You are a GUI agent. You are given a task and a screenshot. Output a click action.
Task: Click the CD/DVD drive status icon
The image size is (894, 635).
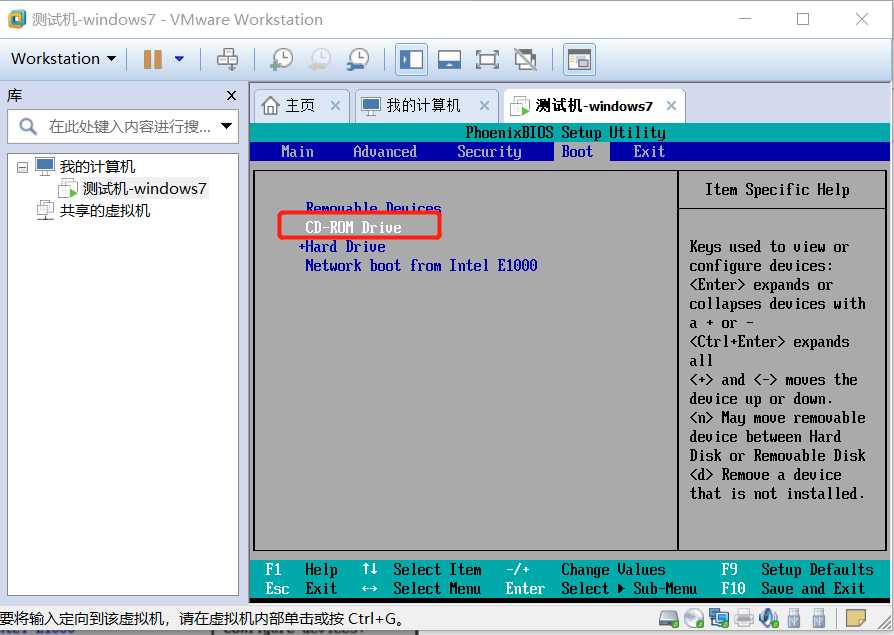pyautogui.click(x=694, y=618)
